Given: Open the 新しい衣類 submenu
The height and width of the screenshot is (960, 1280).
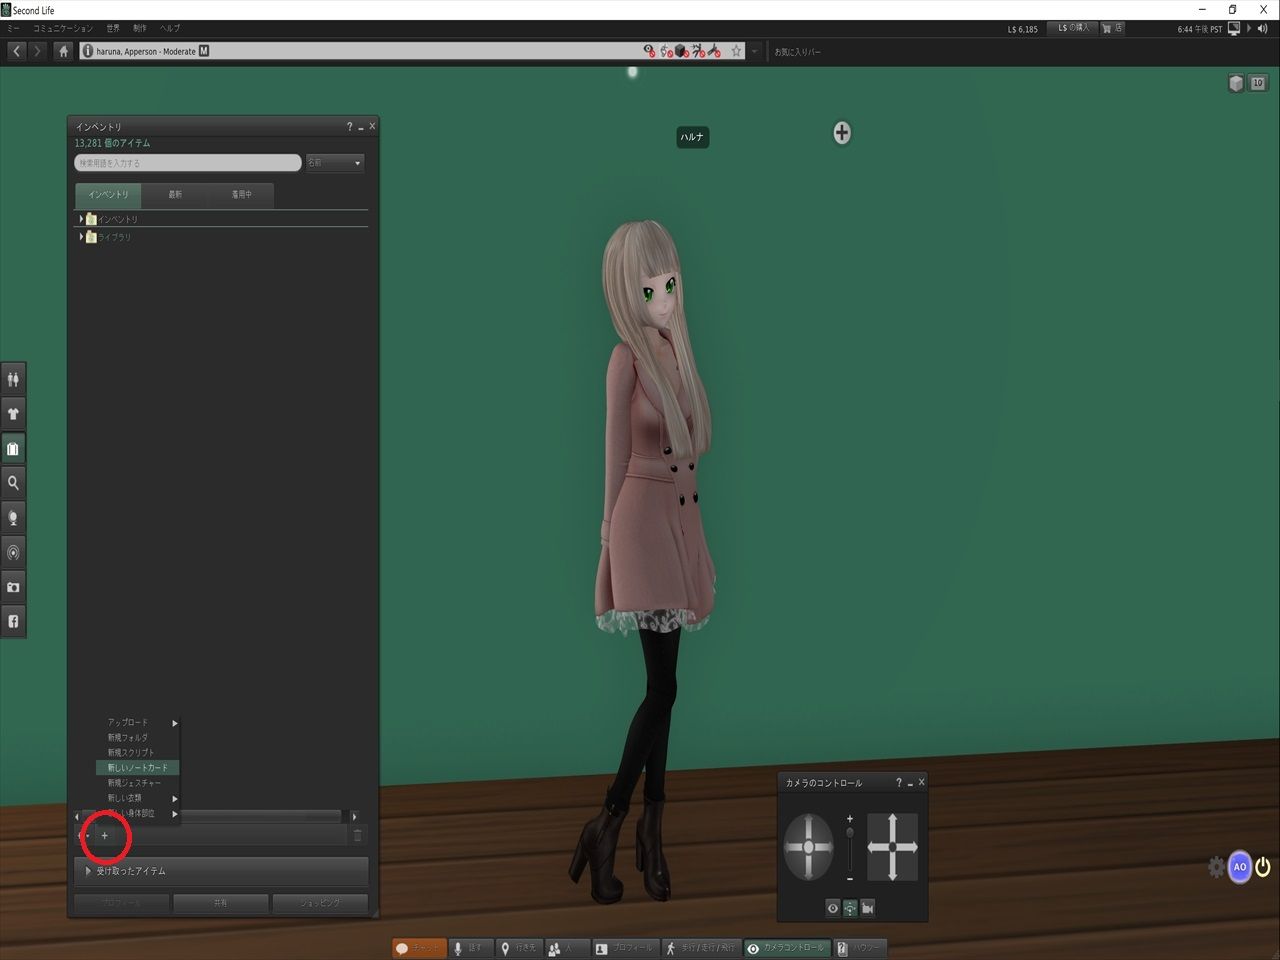Looking at the screenshot, I should pyautogui.click(x=138, y=798).
